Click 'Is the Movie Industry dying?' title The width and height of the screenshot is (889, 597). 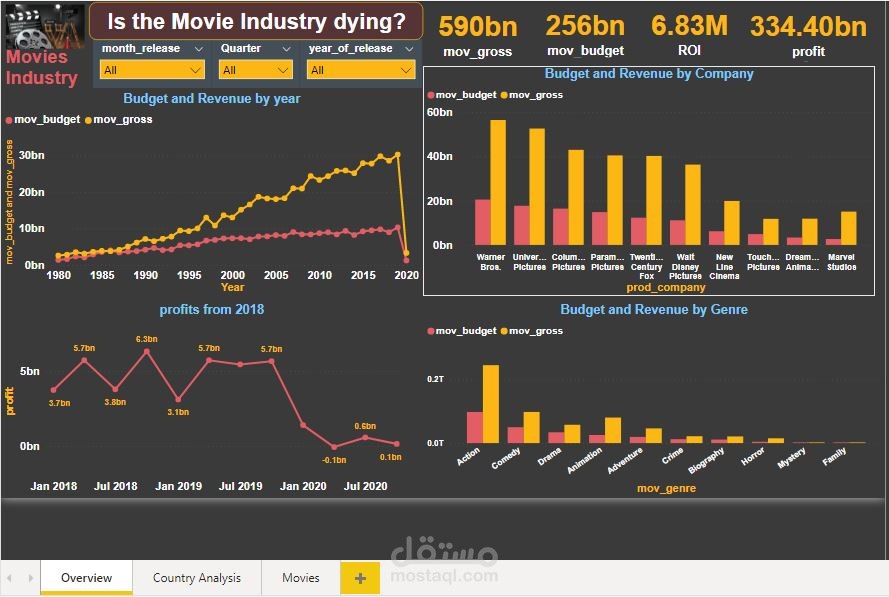point(256,22)
